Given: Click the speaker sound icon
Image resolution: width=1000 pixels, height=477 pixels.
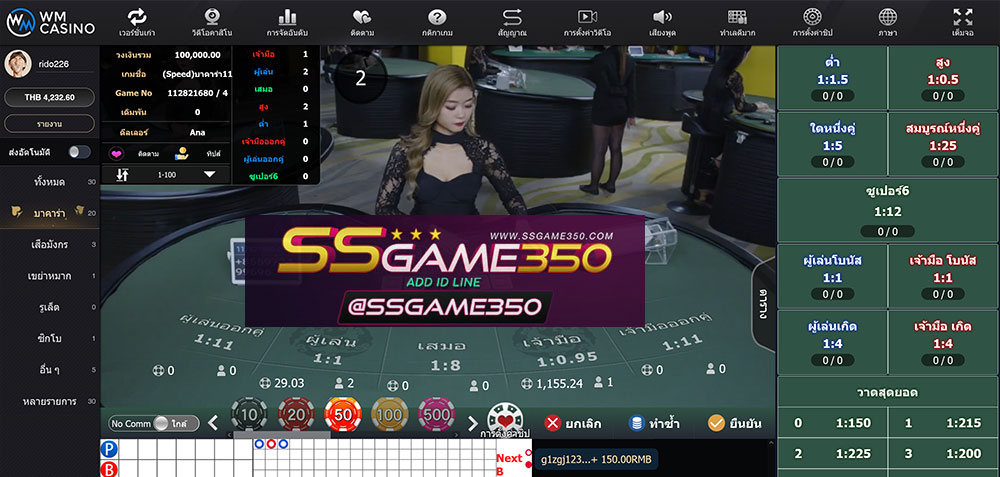Looking at the screenshot, I should pos(662,17).
